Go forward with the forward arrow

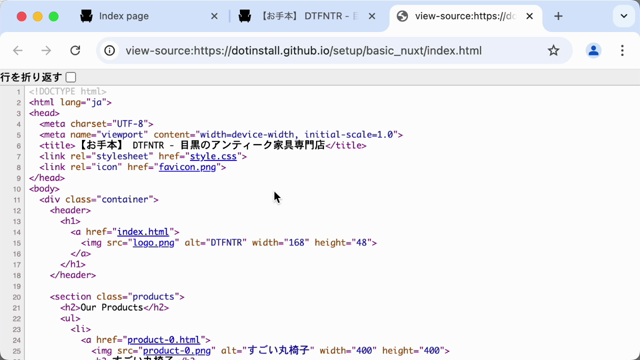tap(46, 51)
